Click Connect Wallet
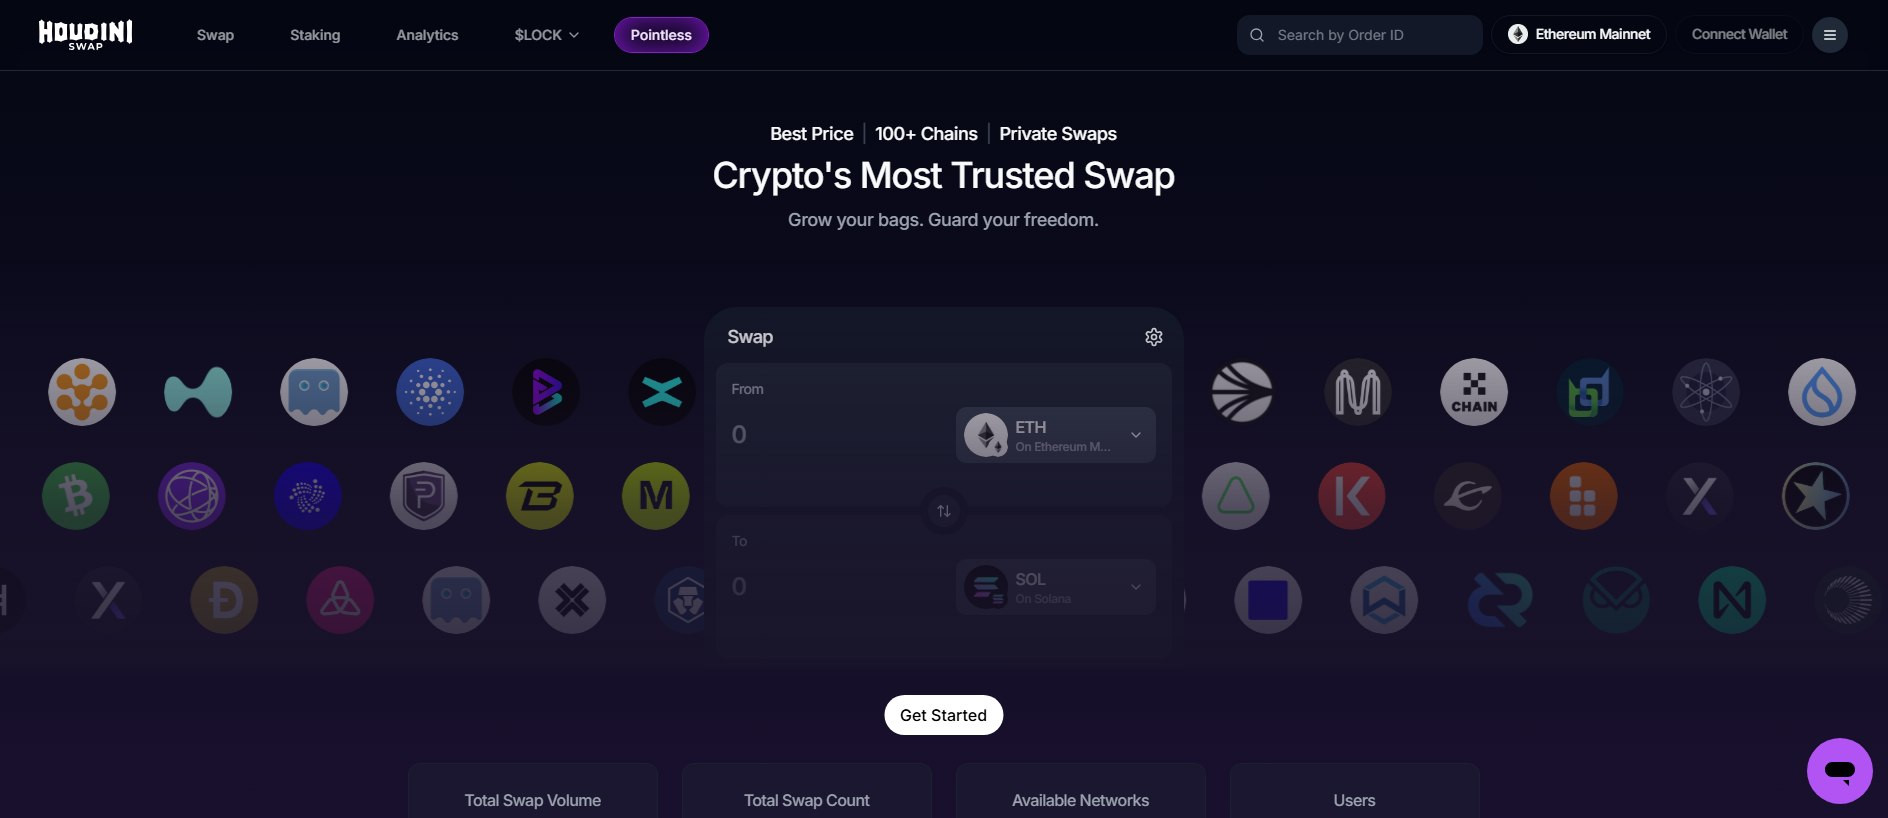 (1739, 34)
